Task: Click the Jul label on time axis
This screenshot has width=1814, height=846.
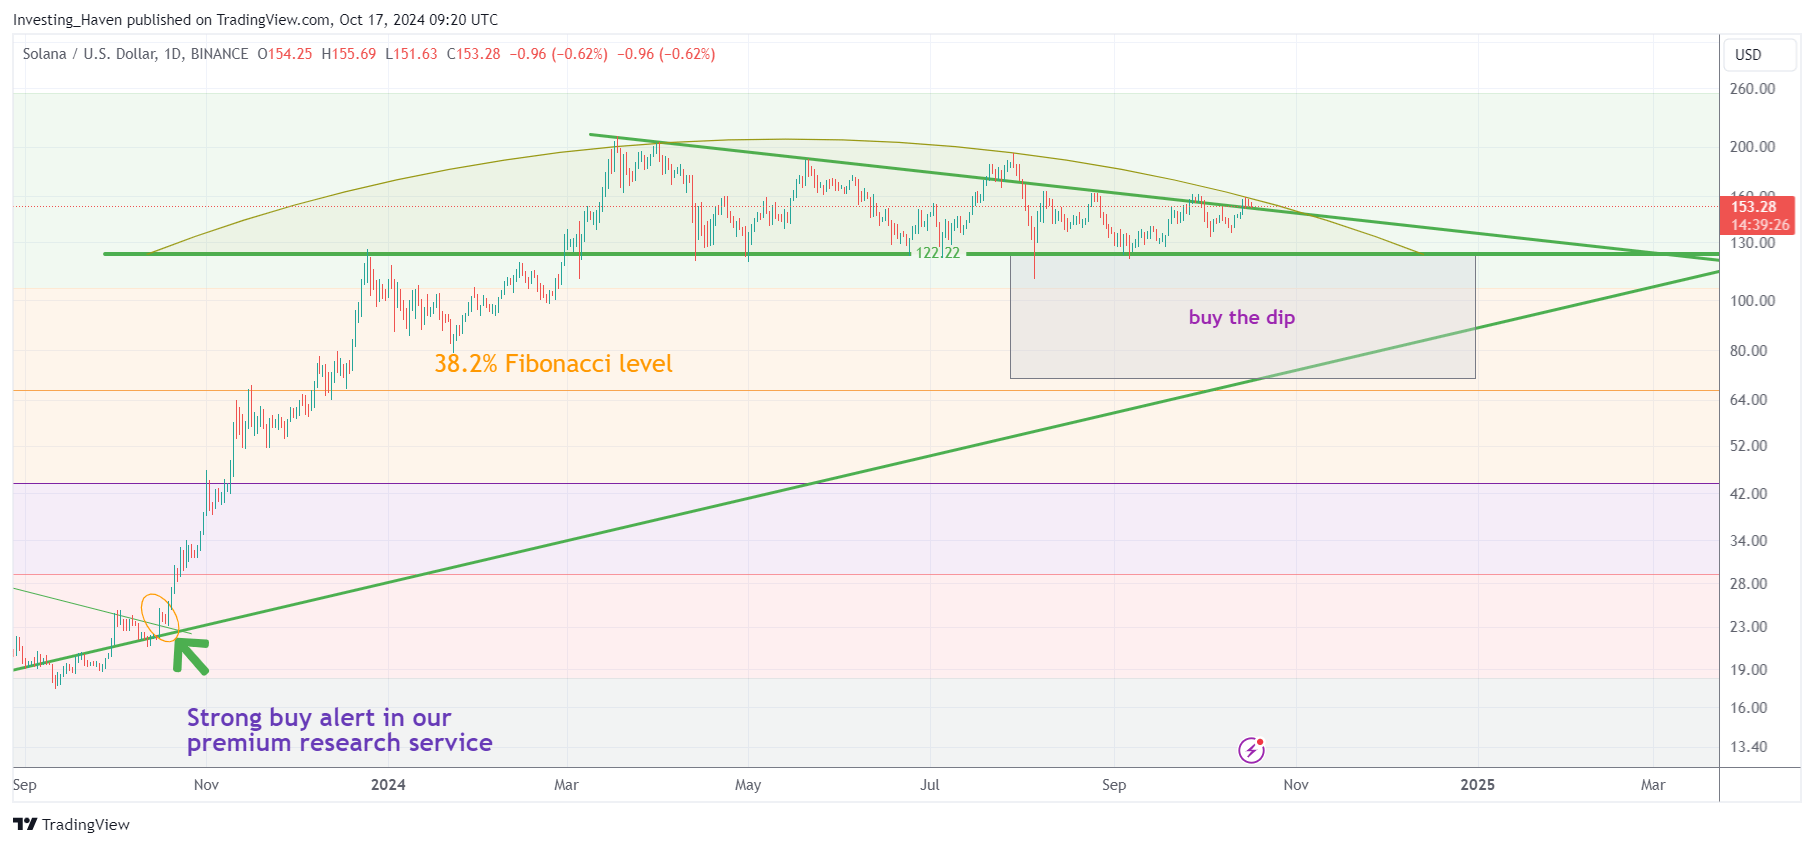Action: pos(930,785)
